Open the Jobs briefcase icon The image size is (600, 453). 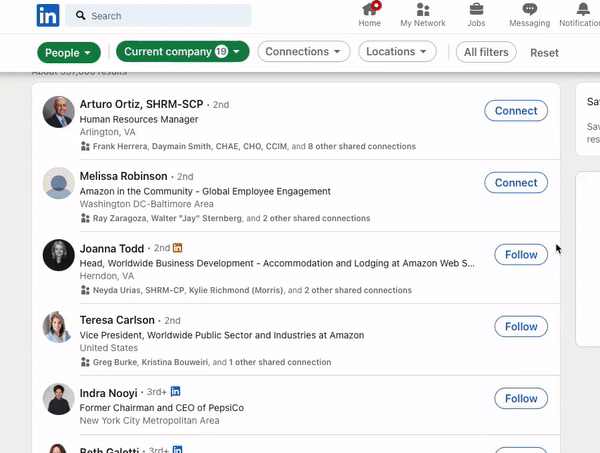point(476,9)
